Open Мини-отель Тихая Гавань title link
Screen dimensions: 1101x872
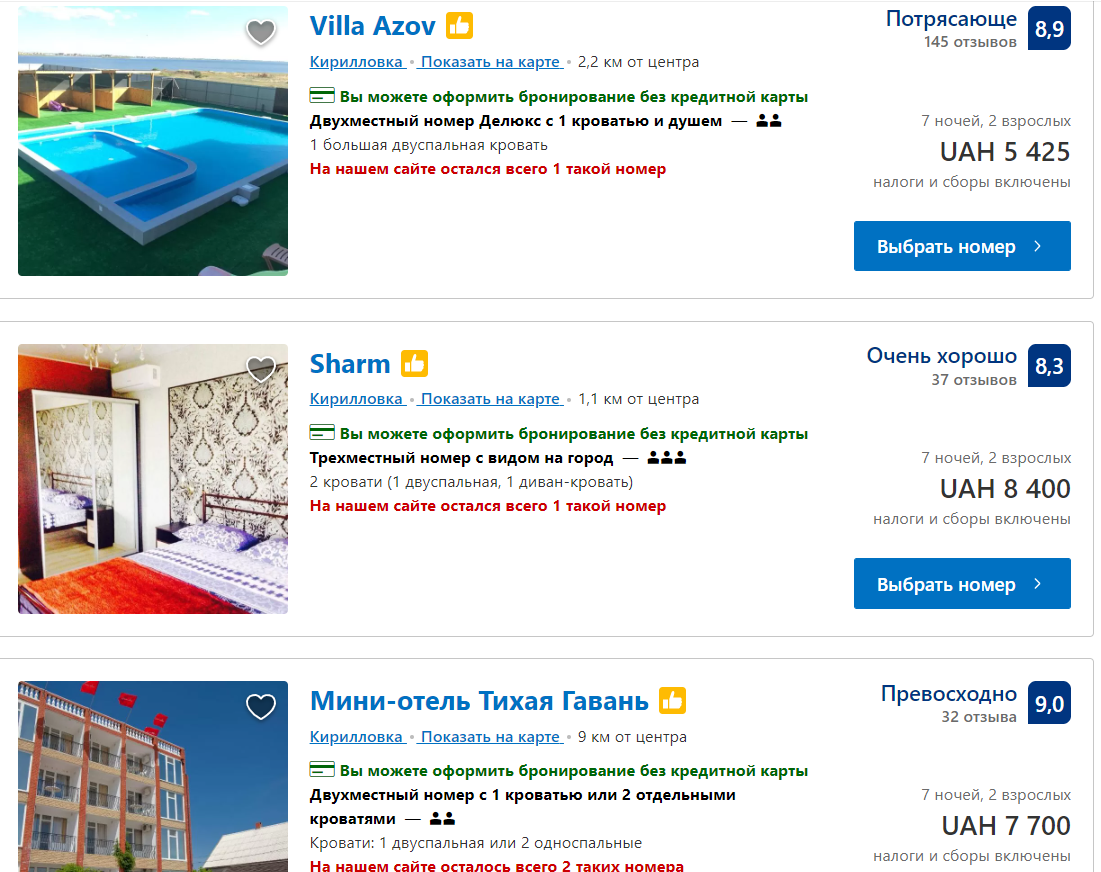(x=479, y=701)
